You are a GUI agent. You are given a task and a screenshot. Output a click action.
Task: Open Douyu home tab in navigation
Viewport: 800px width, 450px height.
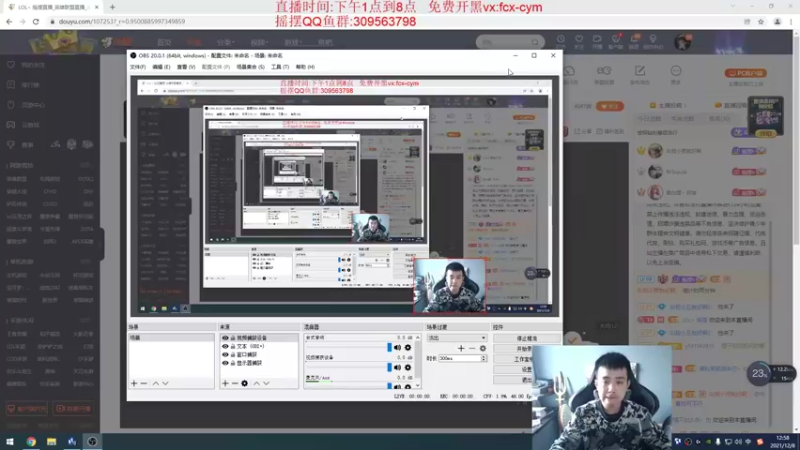pyautogui.click(x=164, y=42)
